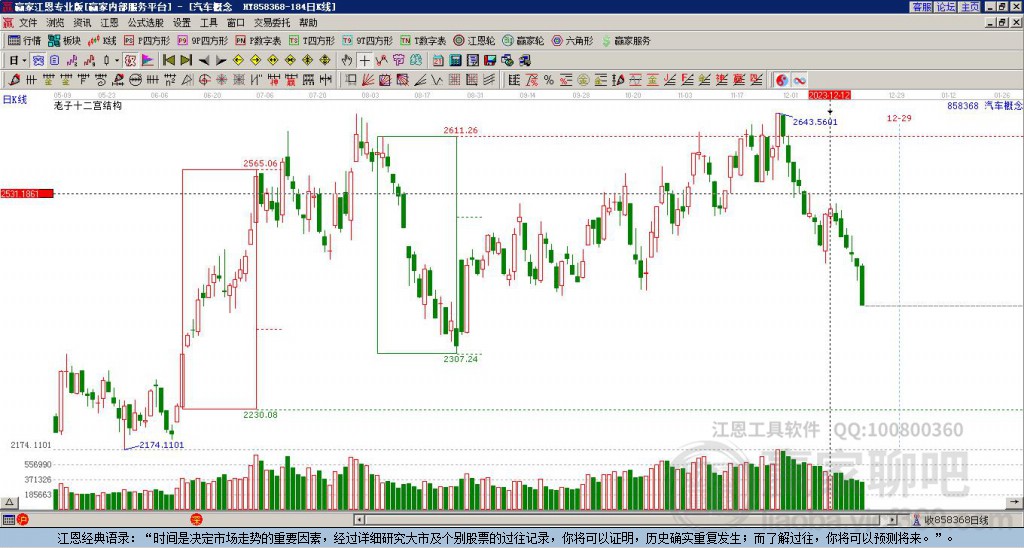The image size is (1024, 548).
Task: Click the colorful flag icon
Action: (x=148, y=60)
